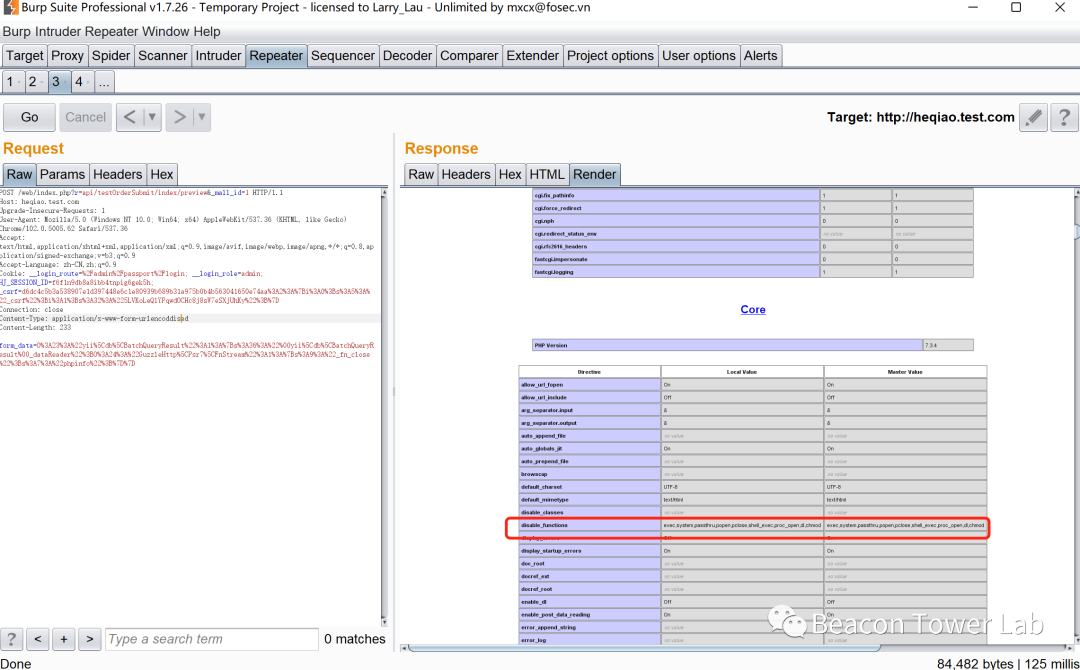The image size is (1080, 670).
Task: Switch to the Scanner tab
Action: 163,56
